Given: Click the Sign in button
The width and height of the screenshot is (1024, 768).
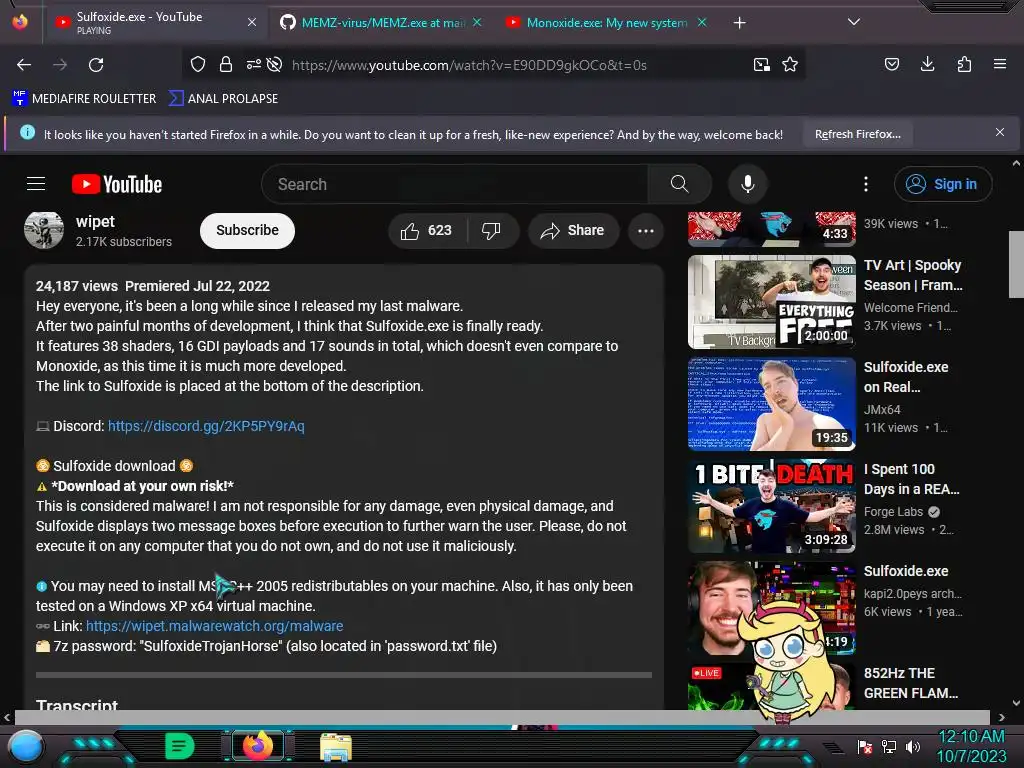Looking at the screenshot, I should [x=943, y=184].
